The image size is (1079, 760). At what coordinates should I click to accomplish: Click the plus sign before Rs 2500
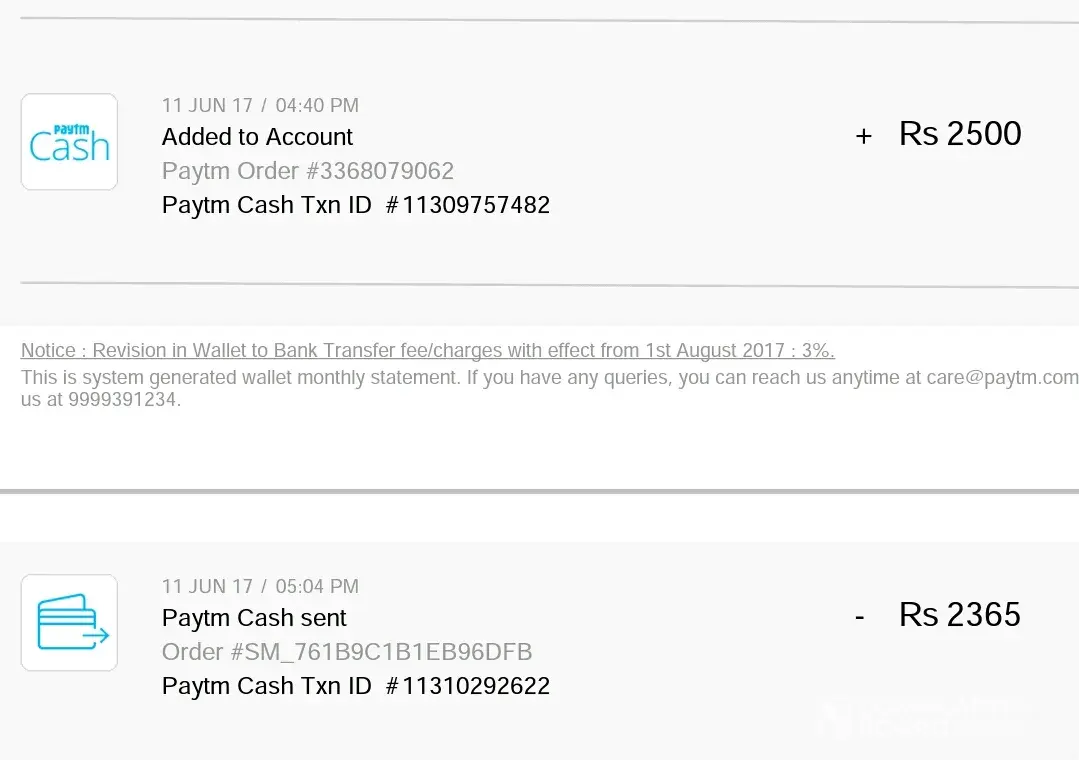click(864, 136)
